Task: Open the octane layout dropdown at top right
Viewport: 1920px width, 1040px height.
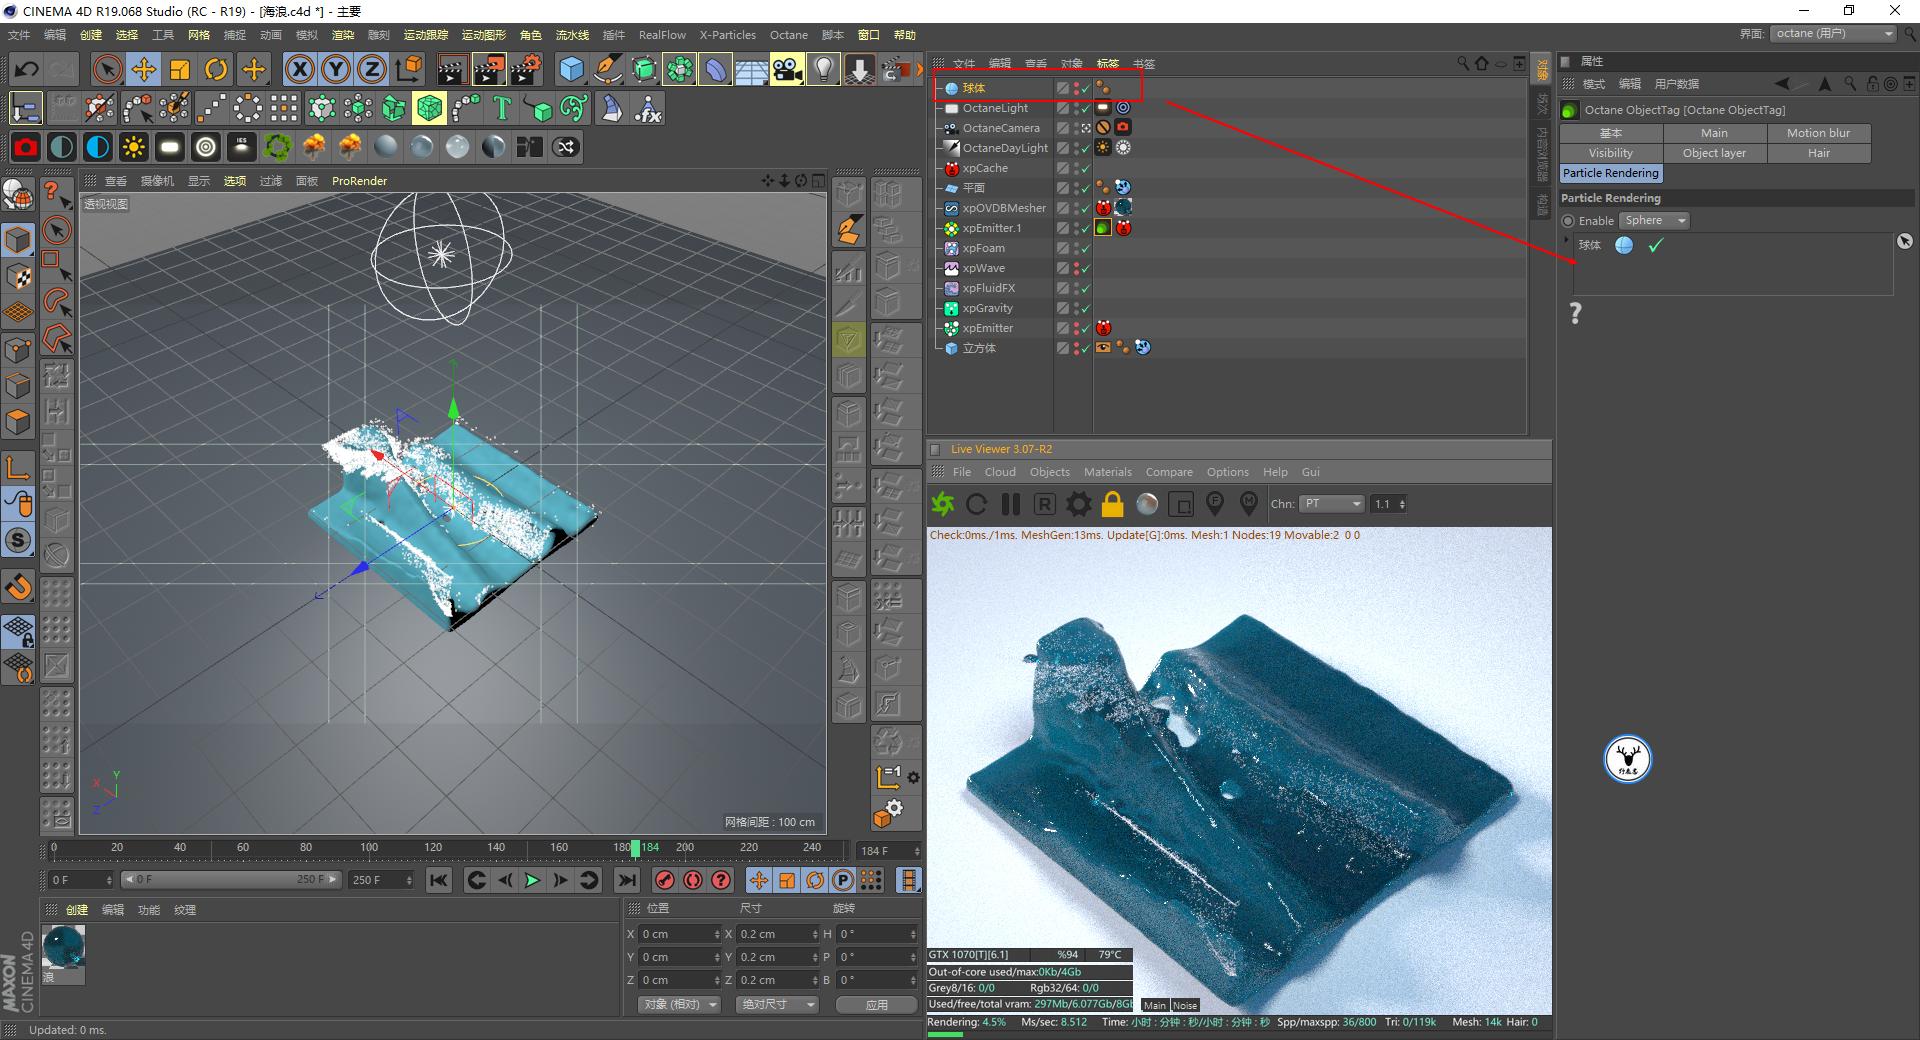Action: (x=1833, y=34)
